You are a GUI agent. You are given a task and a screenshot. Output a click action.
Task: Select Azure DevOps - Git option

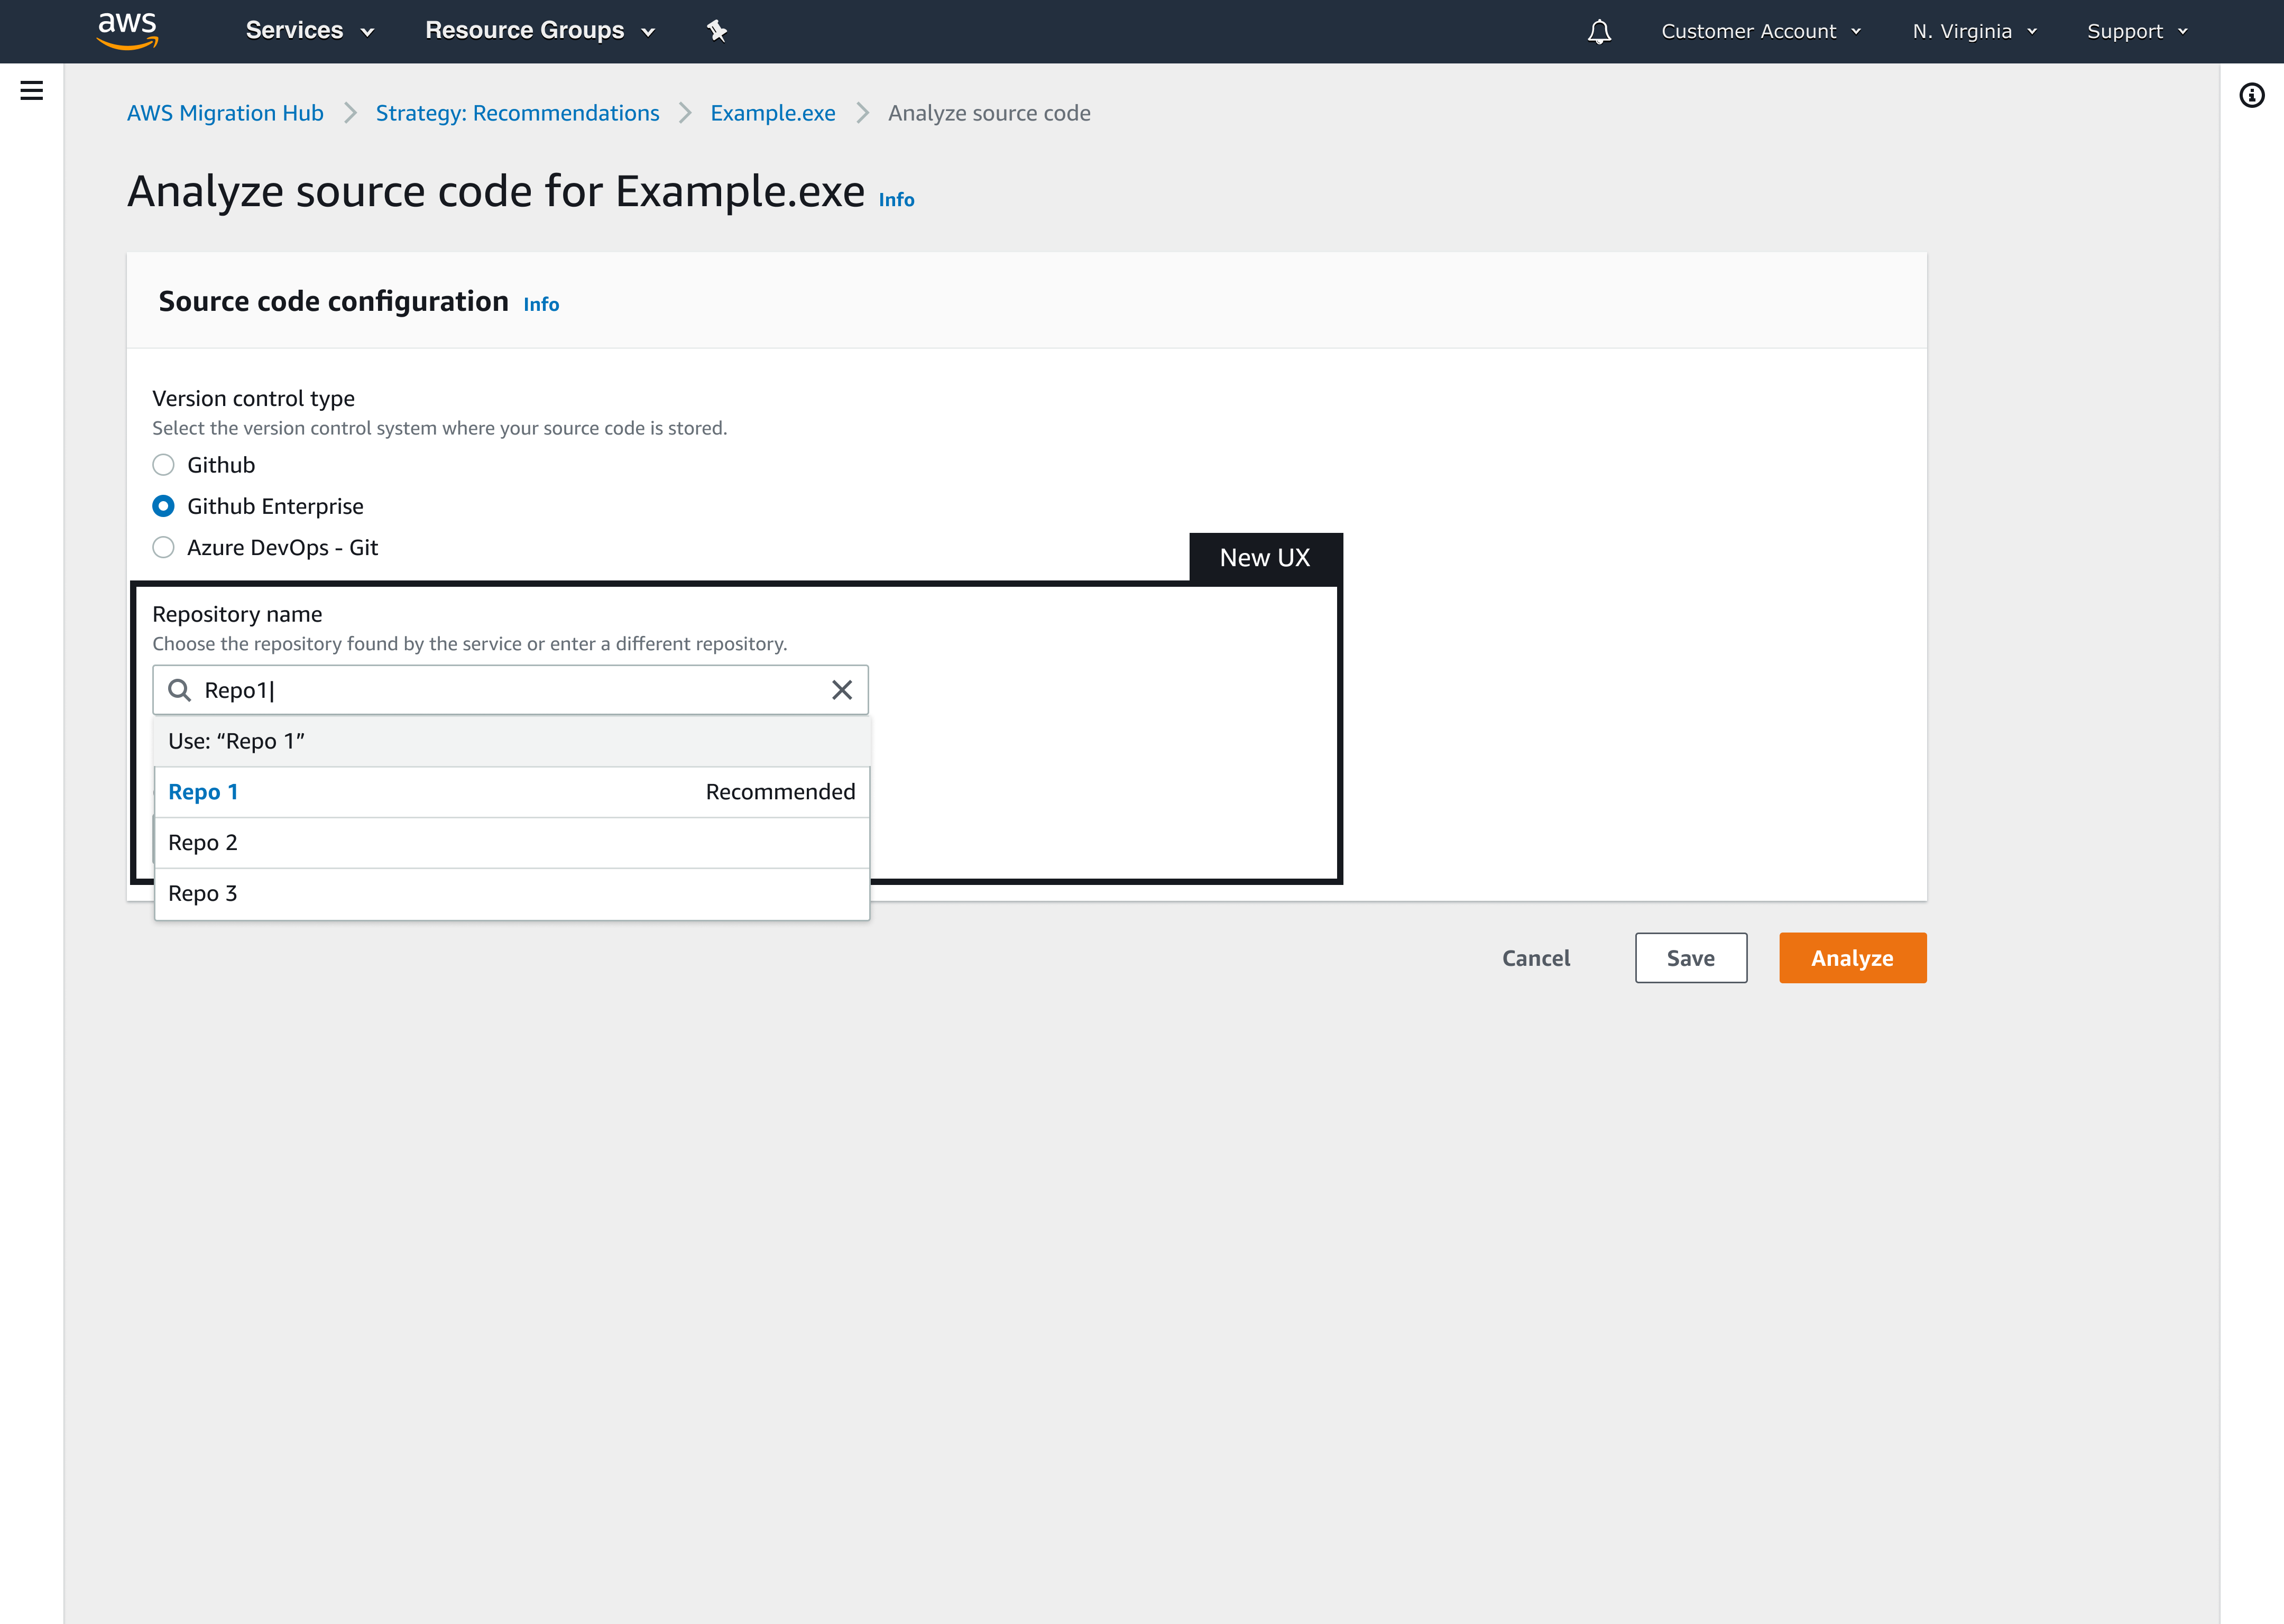[x=163, y=547]
